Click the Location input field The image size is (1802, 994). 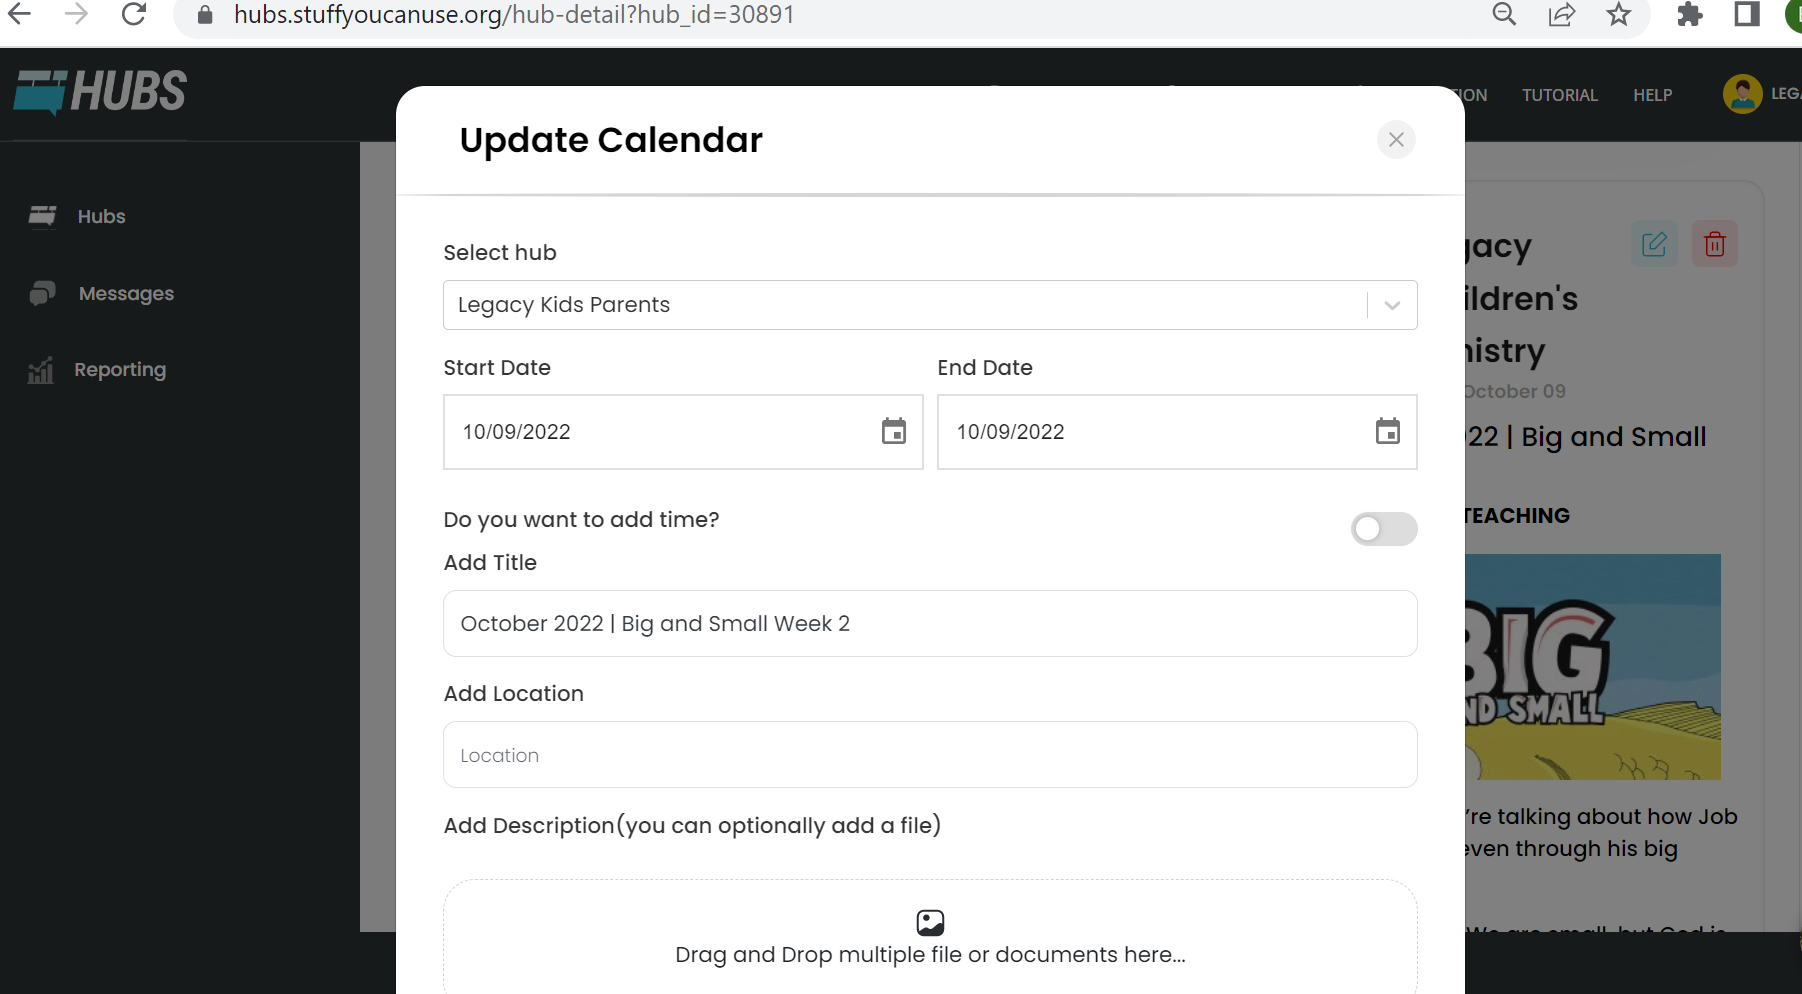[x=930, y=755]
